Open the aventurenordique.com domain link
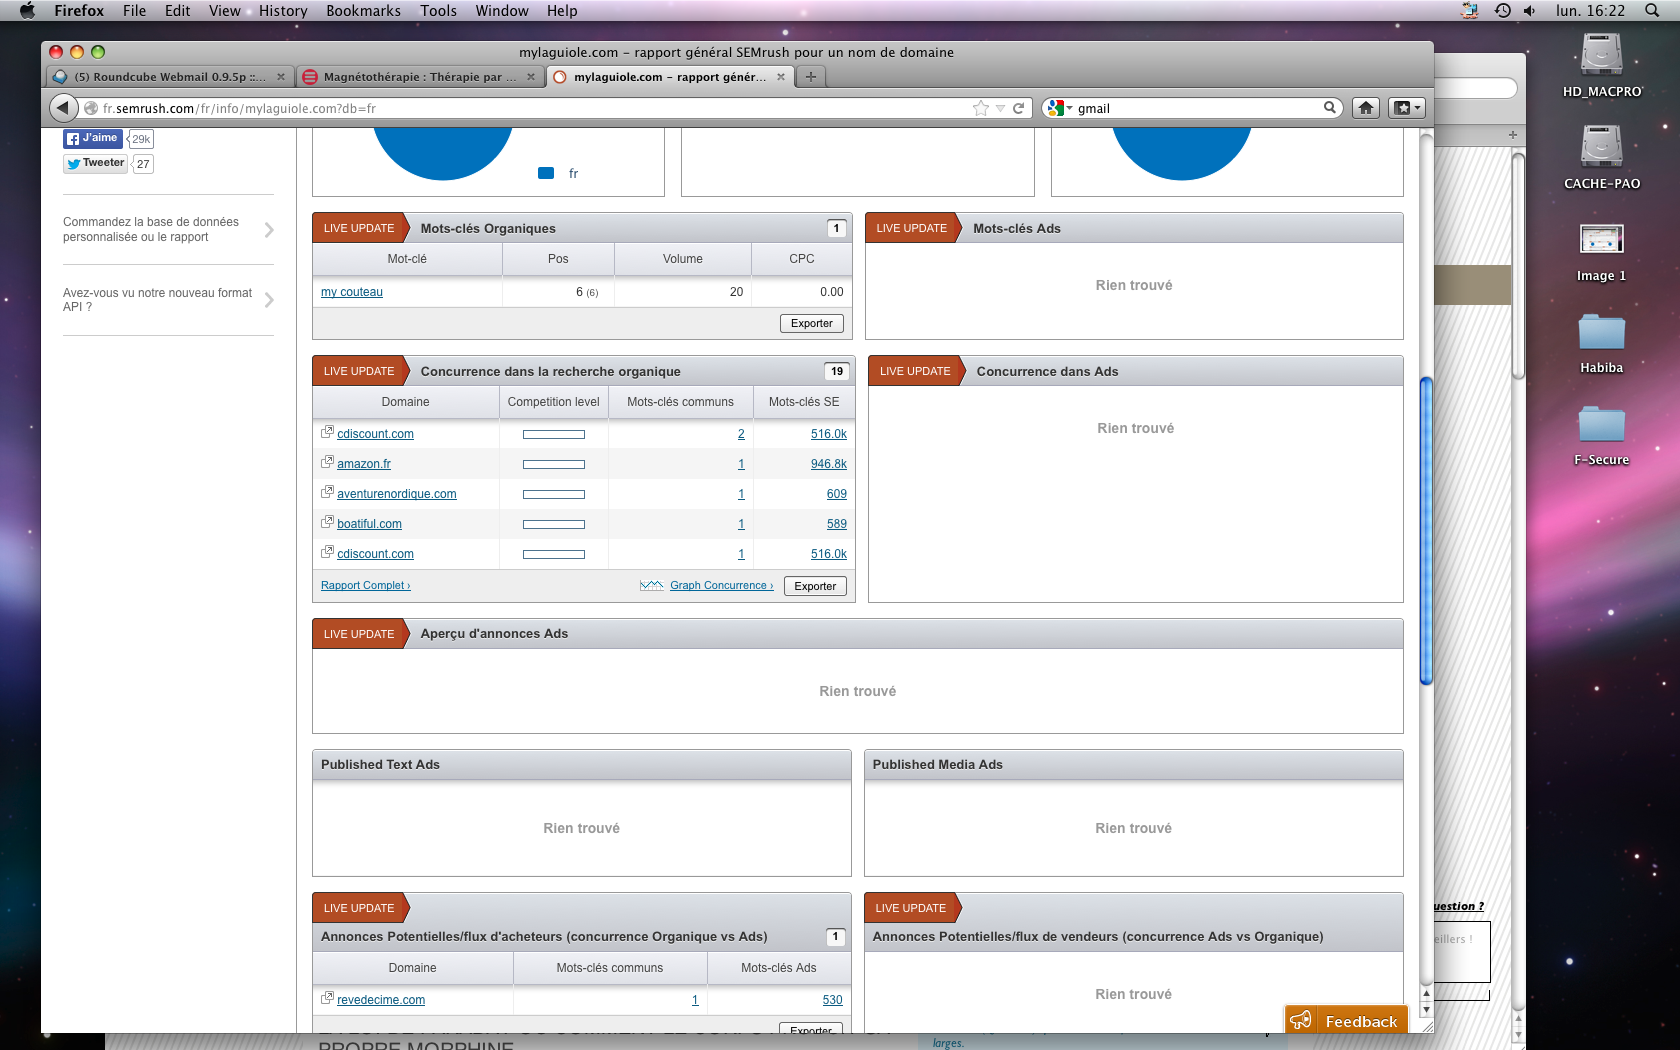Viewport: 1680px width, 1050px height. [x=397, y=494]
